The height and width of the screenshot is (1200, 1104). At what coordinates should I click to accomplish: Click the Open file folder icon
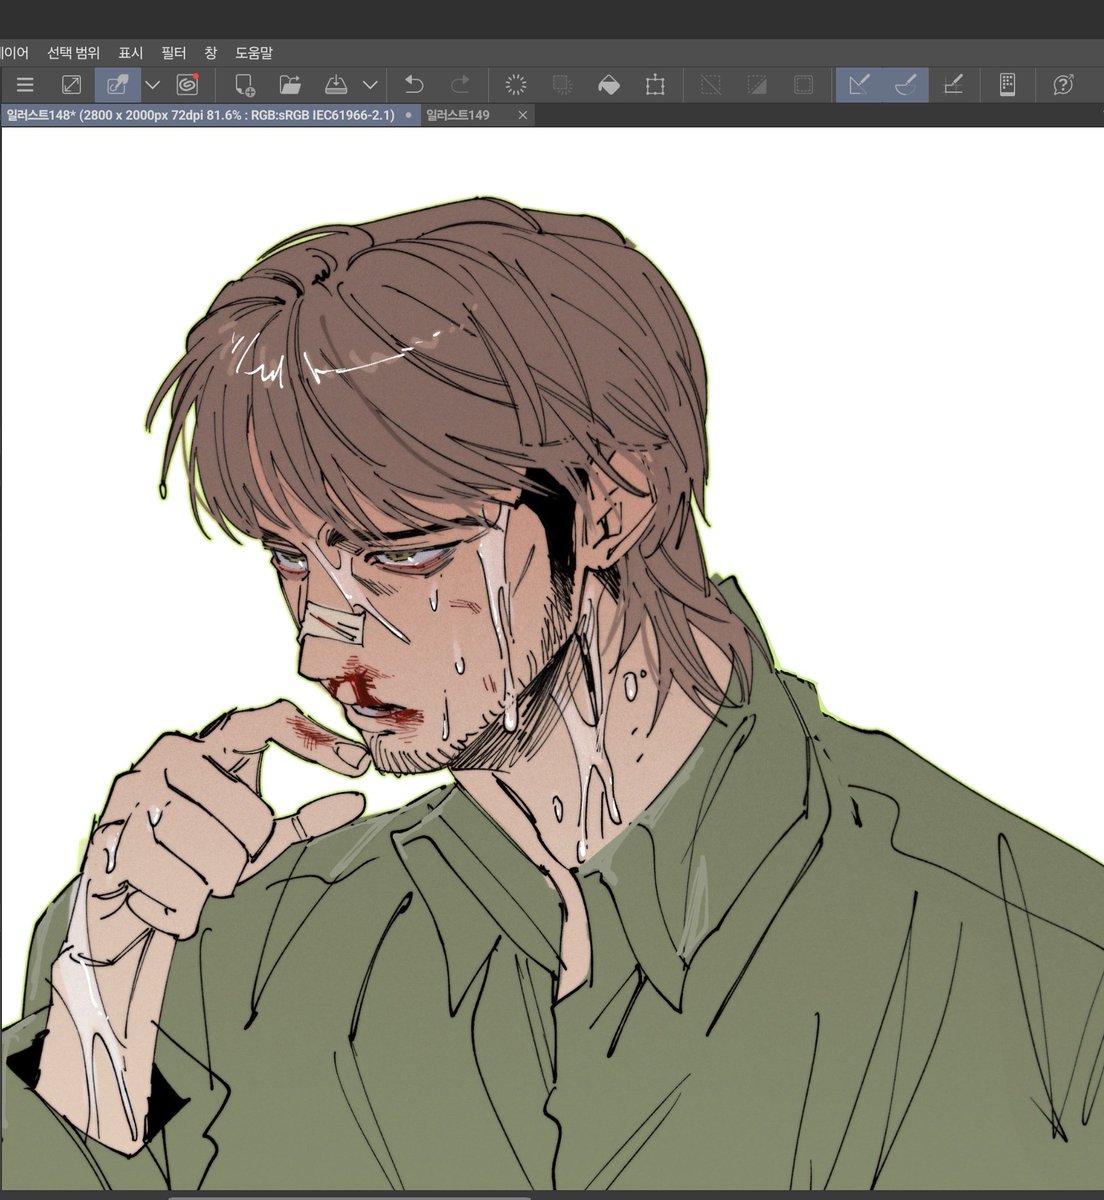click(290, 85)
